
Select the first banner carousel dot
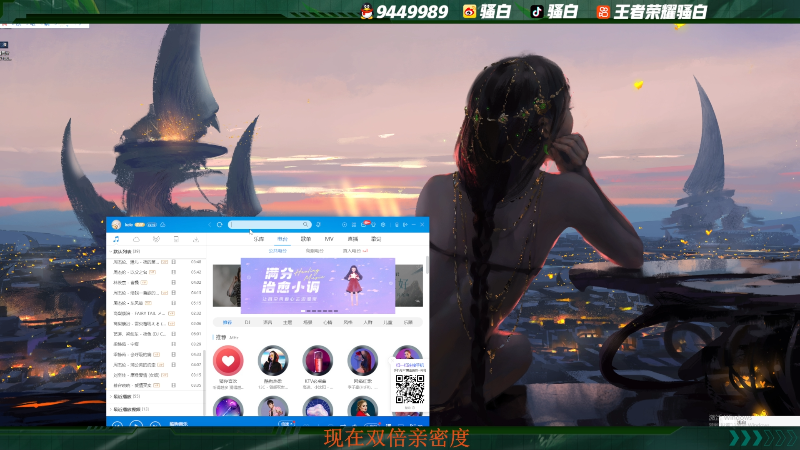coord(303,311)
